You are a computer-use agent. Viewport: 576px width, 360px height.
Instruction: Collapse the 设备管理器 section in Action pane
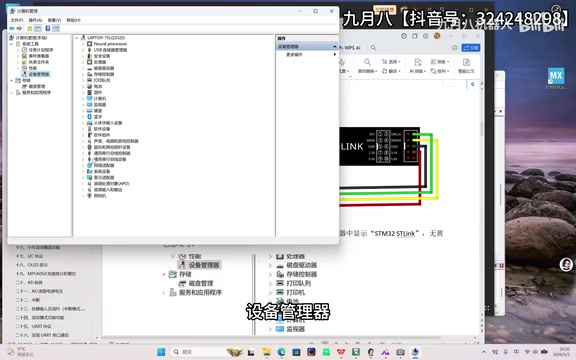click(x=334, y=47)
